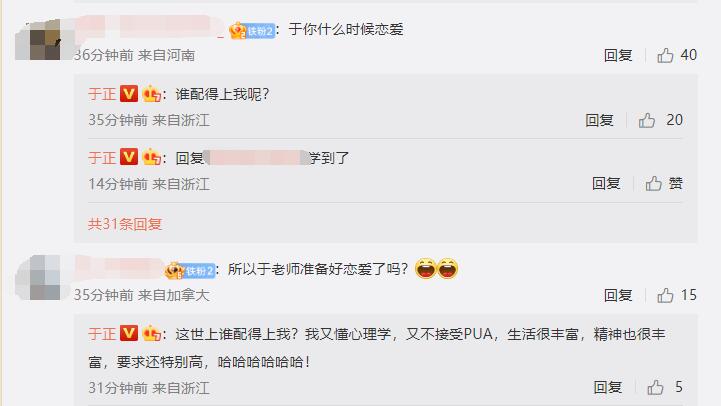Reply to '所以于老师准备好恋爱了吗?' comment
The width and height of the screenshot is (721, 406).
click(x=618, y=295)
